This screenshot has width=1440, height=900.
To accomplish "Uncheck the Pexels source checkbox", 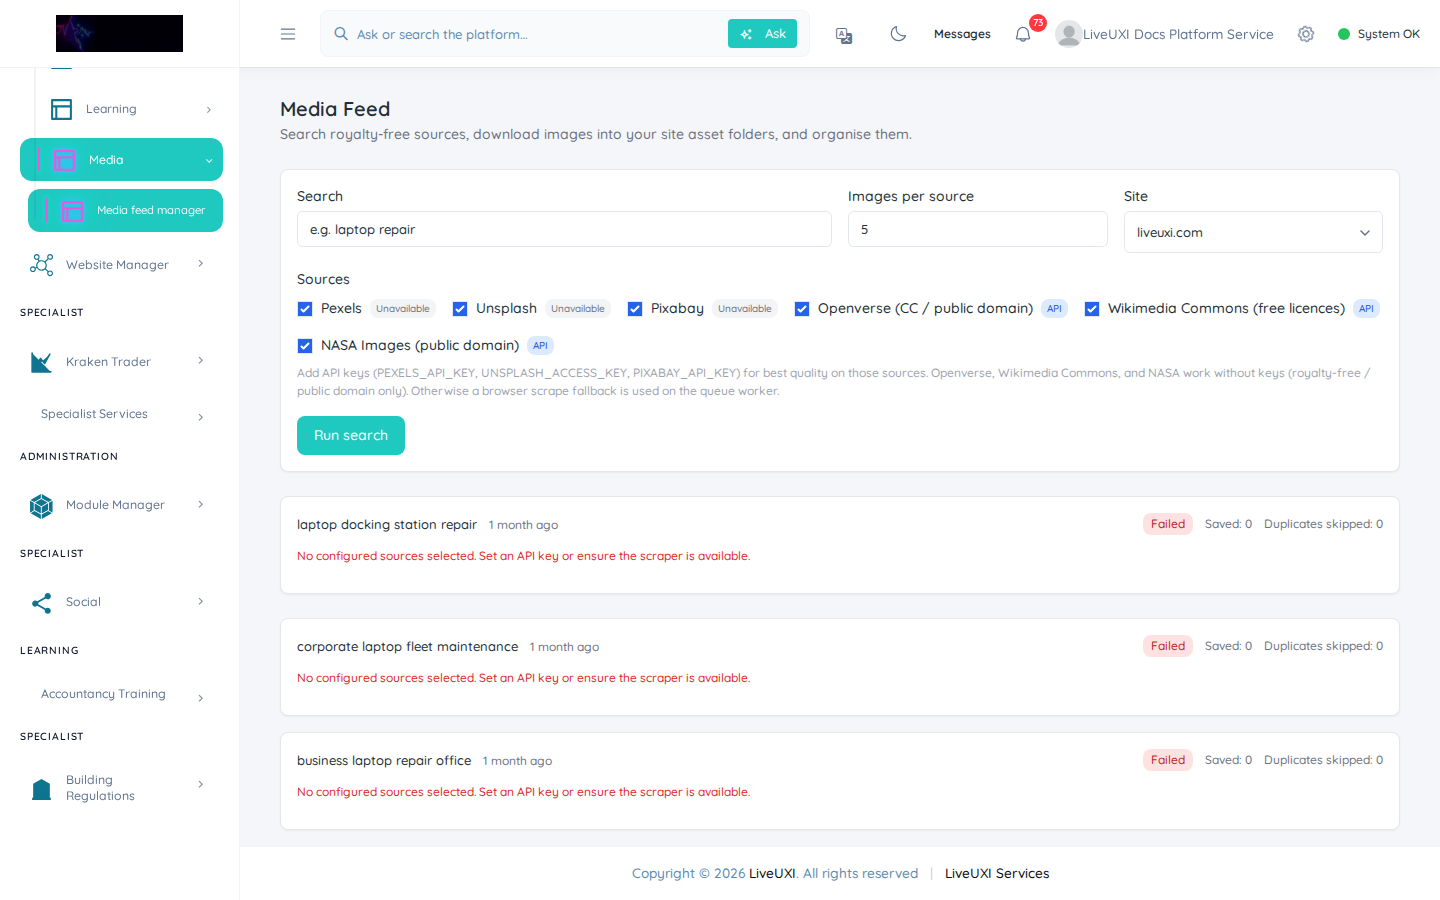I will tap(305, 309).
